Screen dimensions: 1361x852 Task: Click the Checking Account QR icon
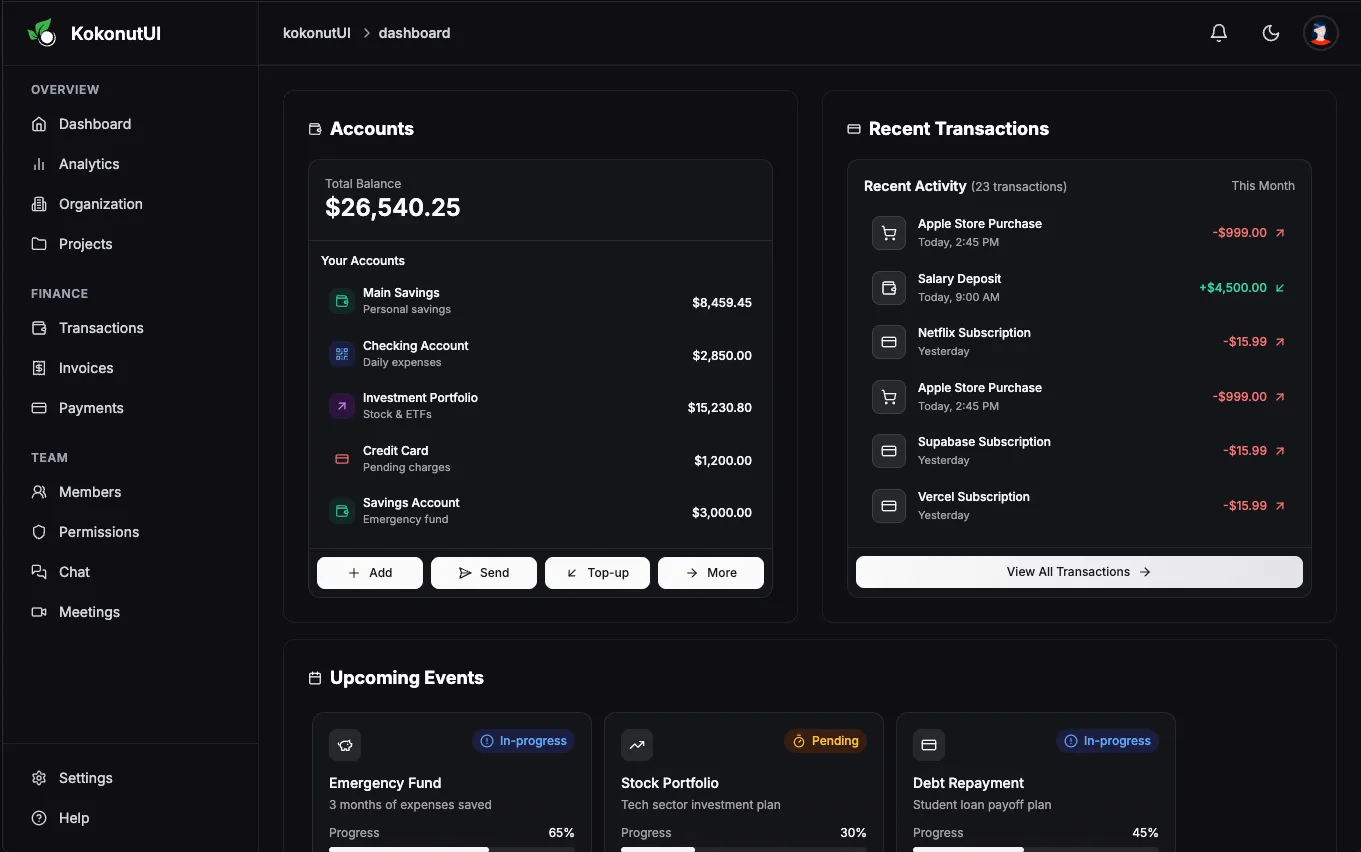pyautogui.click(x=342, y=354)
